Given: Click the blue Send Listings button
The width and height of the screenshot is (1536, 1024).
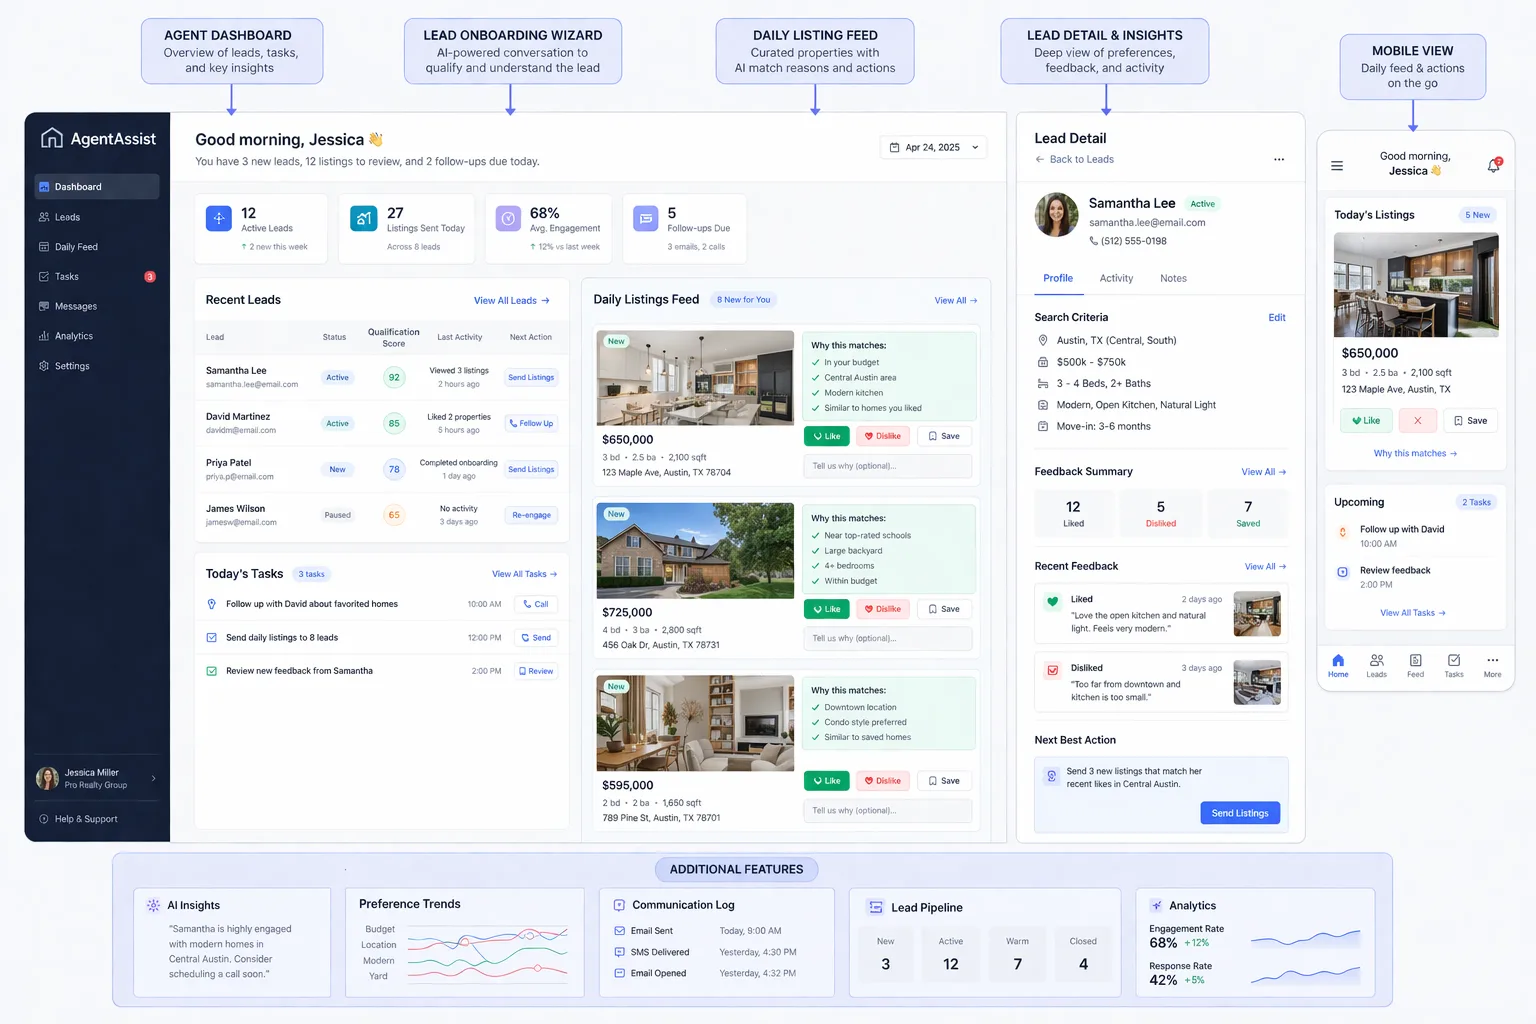Looking at the screenshot, I should pyautogui.click(x=1240, y=813).
